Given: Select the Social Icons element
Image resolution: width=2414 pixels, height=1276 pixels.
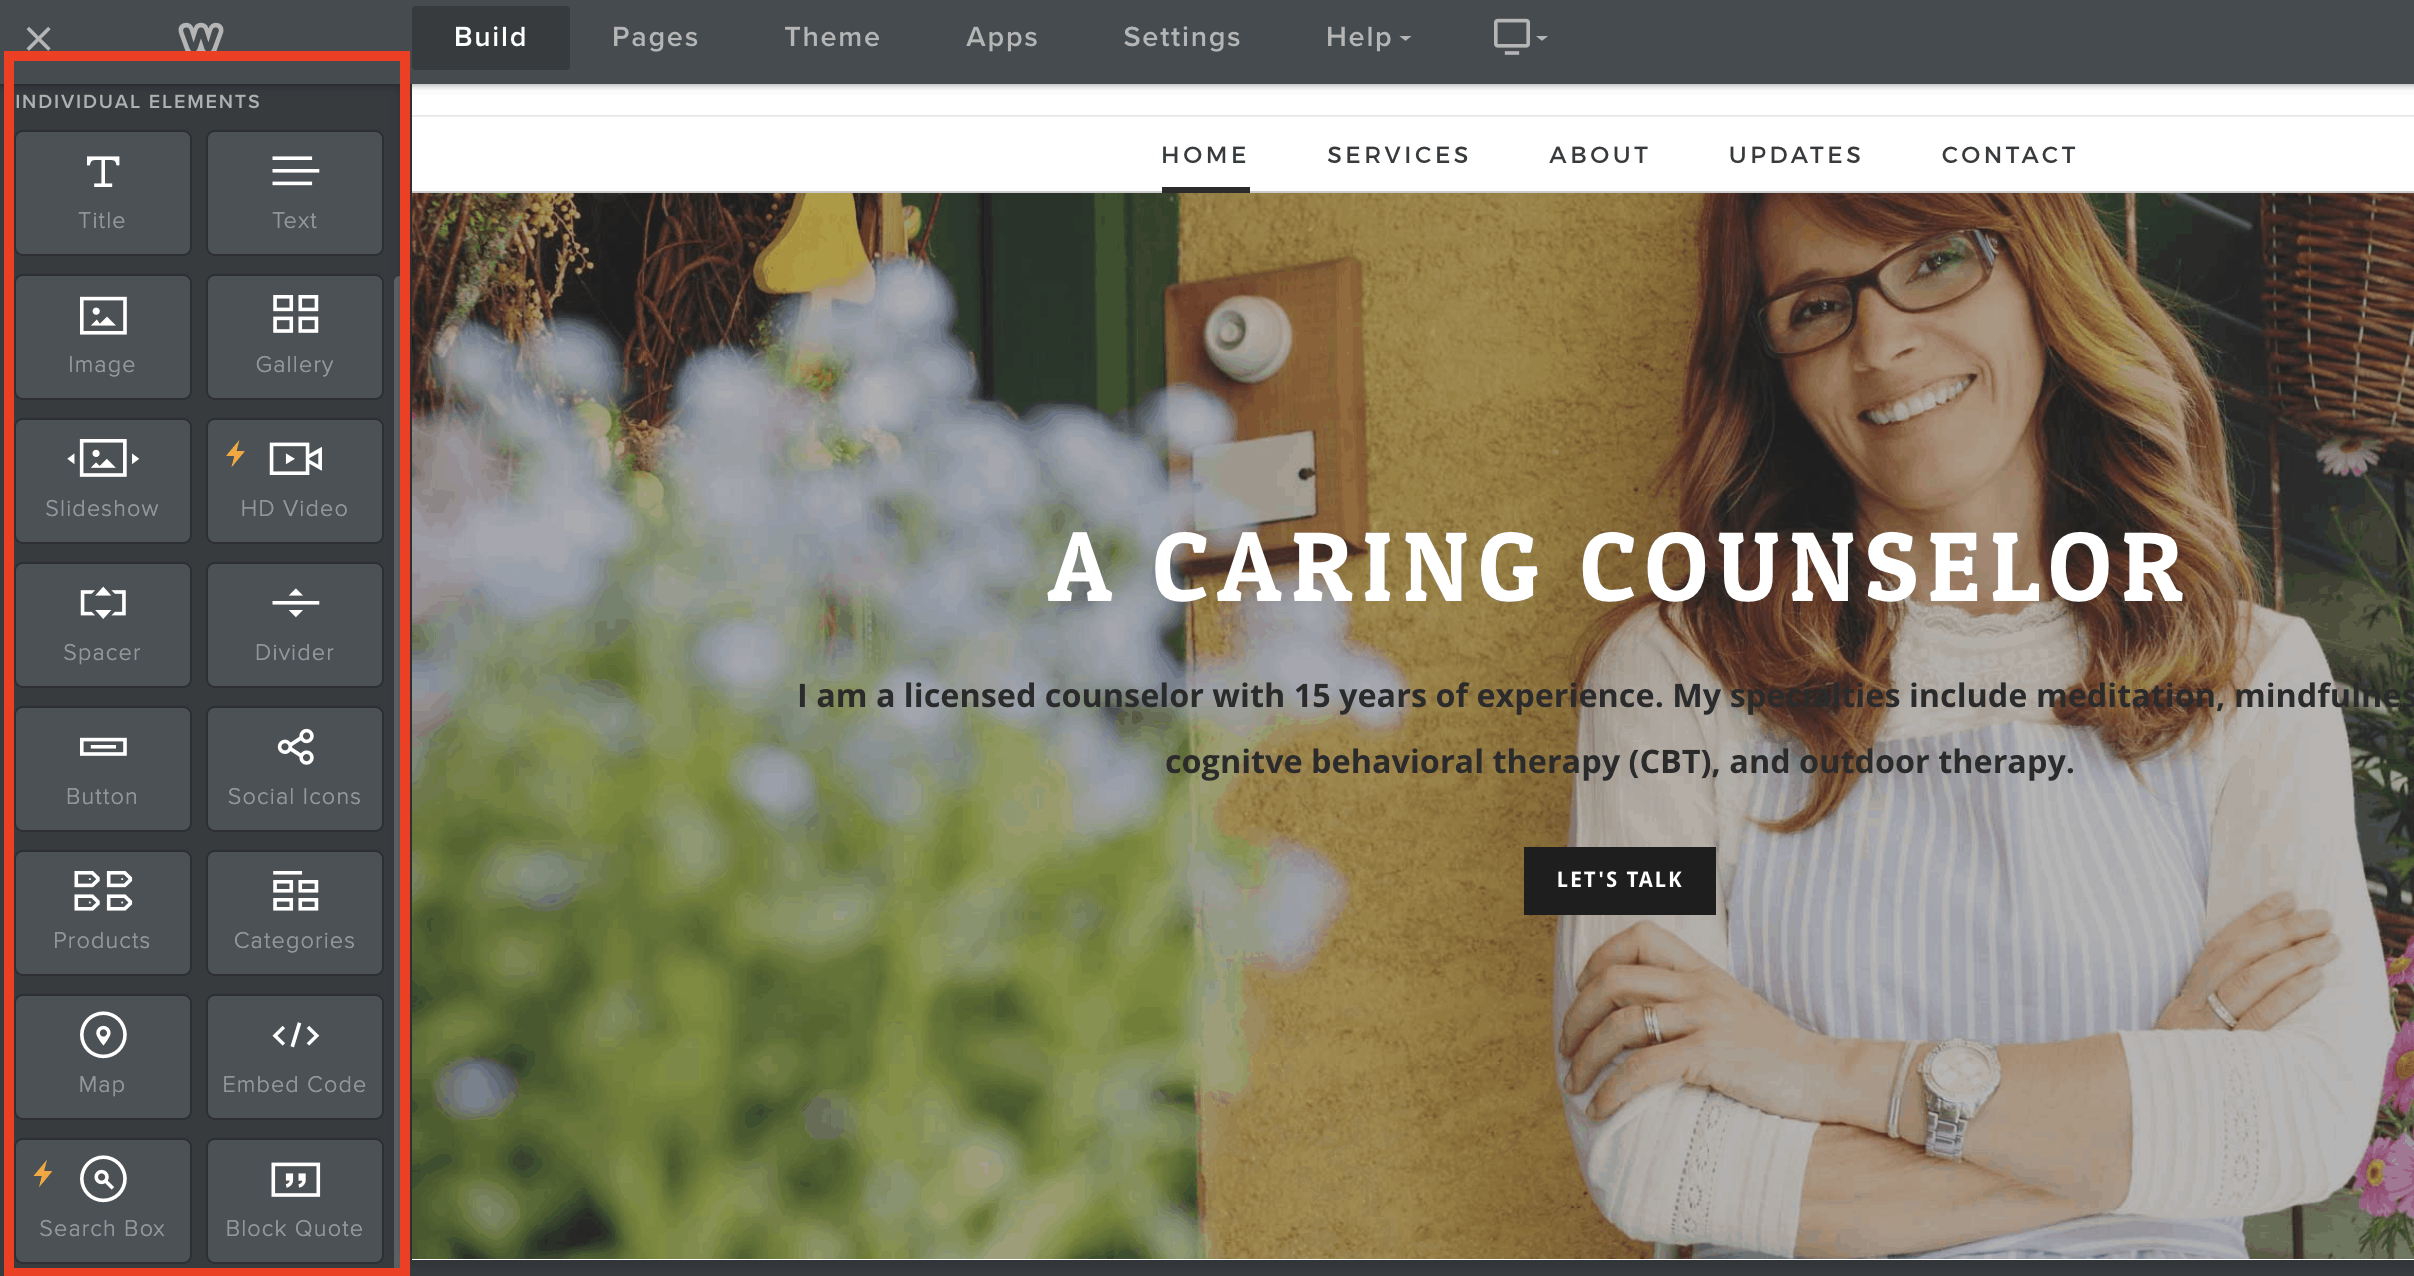Looking at the screenshot, I should click(295, 769).
